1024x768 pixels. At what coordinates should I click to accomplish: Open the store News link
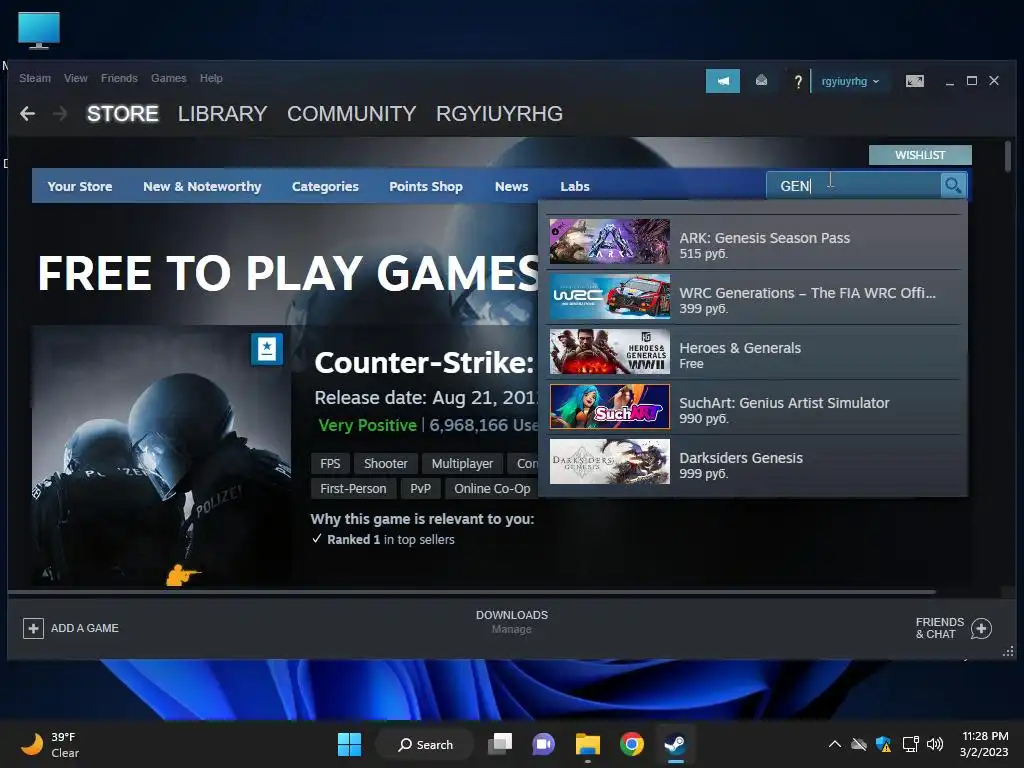[x=511, y=186]
